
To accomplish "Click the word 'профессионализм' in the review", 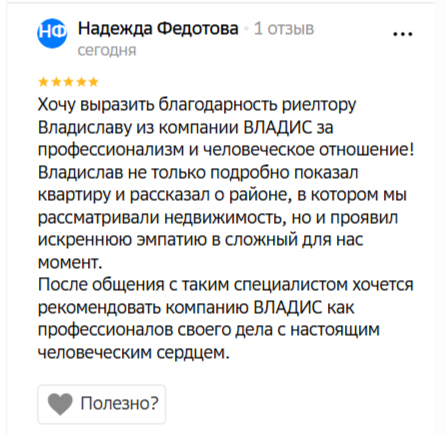I will (111, 150).
